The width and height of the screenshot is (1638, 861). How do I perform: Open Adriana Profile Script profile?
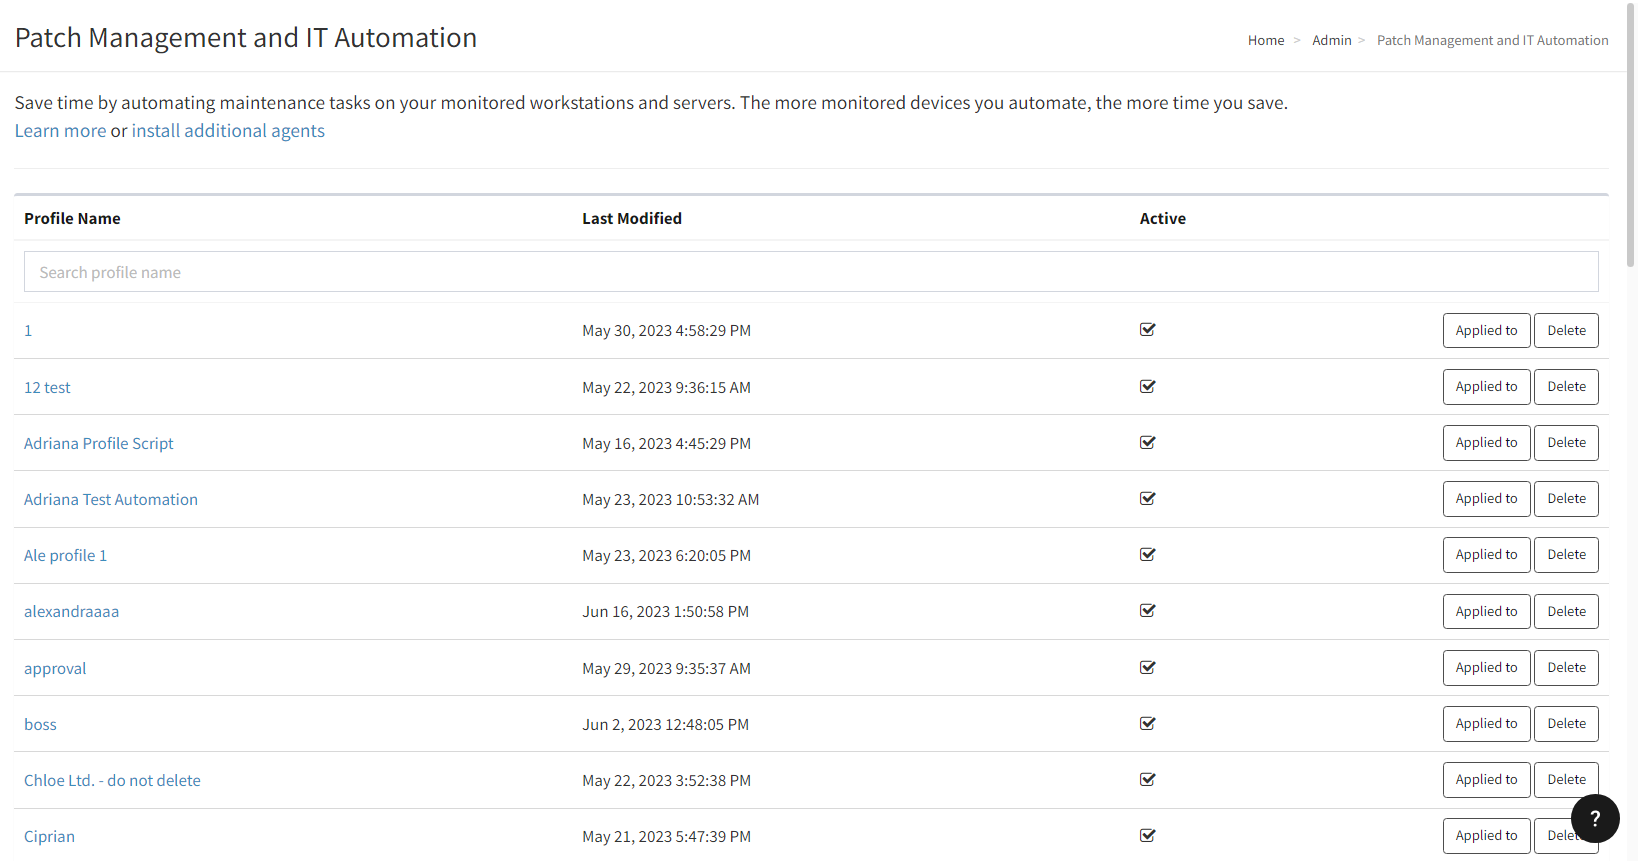[x=99, y=443]
